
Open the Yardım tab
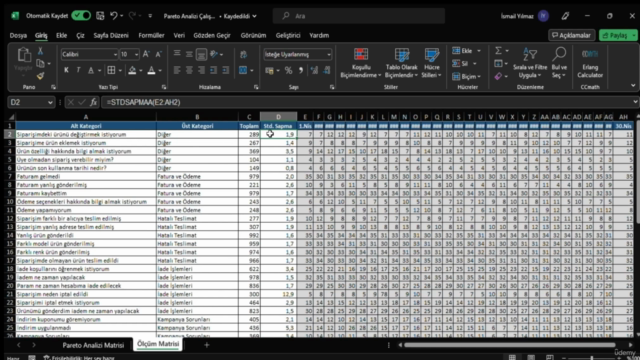[319, 36]
